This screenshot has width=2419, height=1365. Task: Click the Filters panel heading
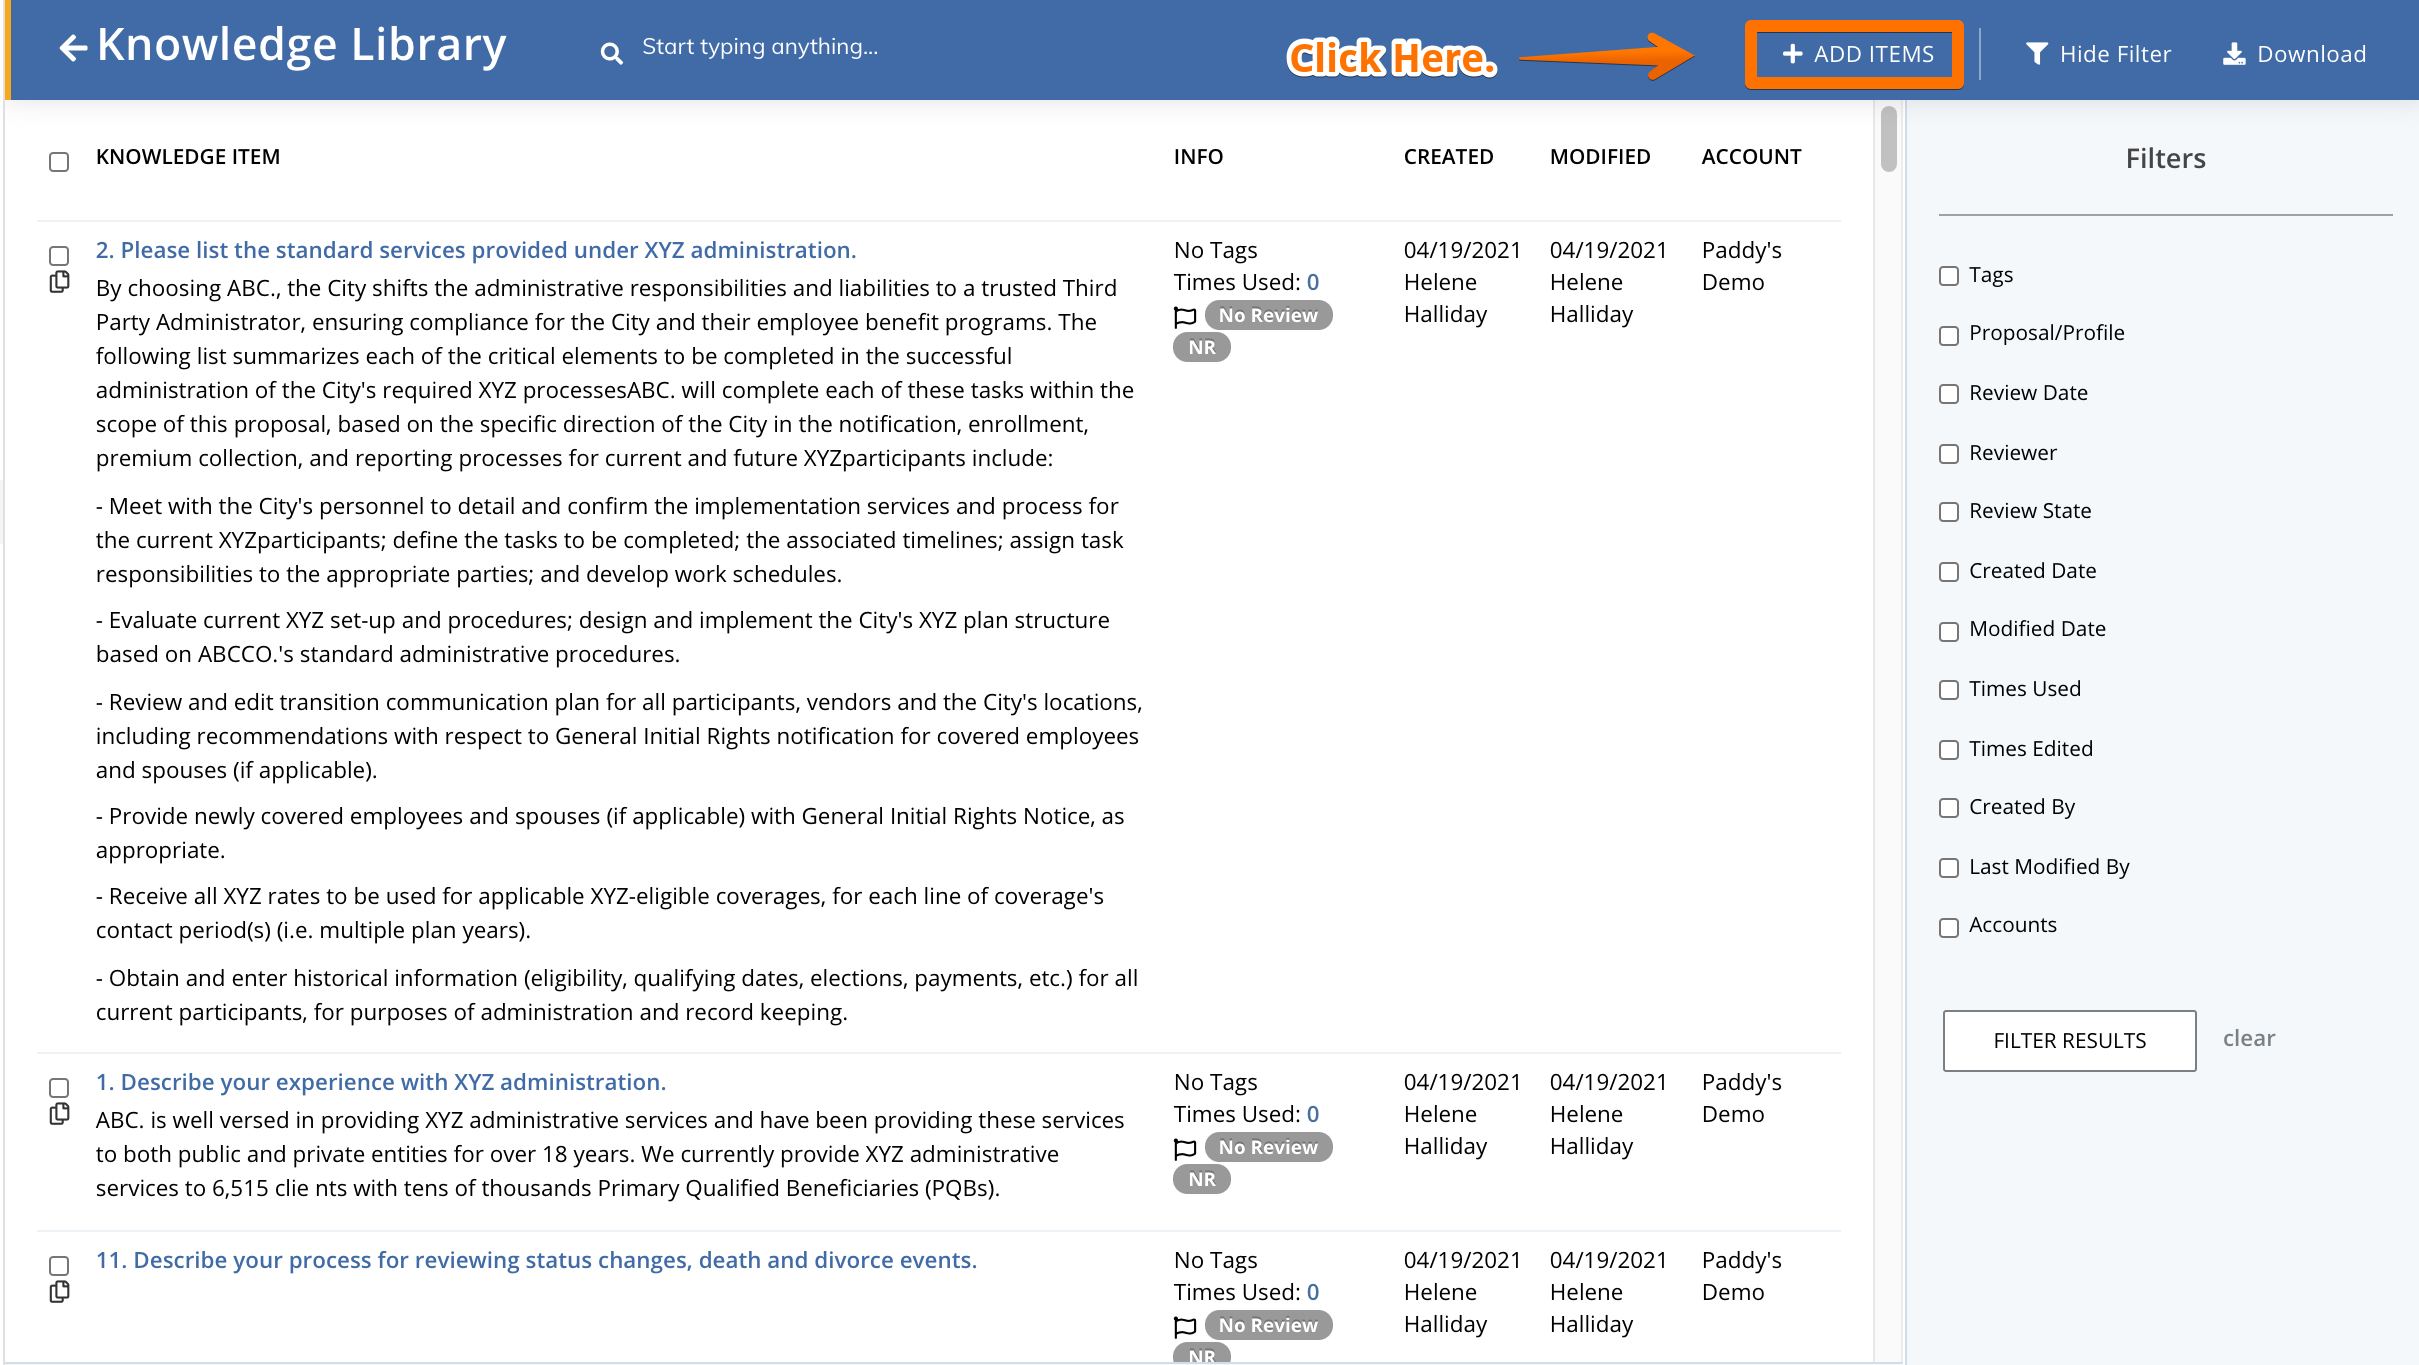click(x=2165, y=158)
